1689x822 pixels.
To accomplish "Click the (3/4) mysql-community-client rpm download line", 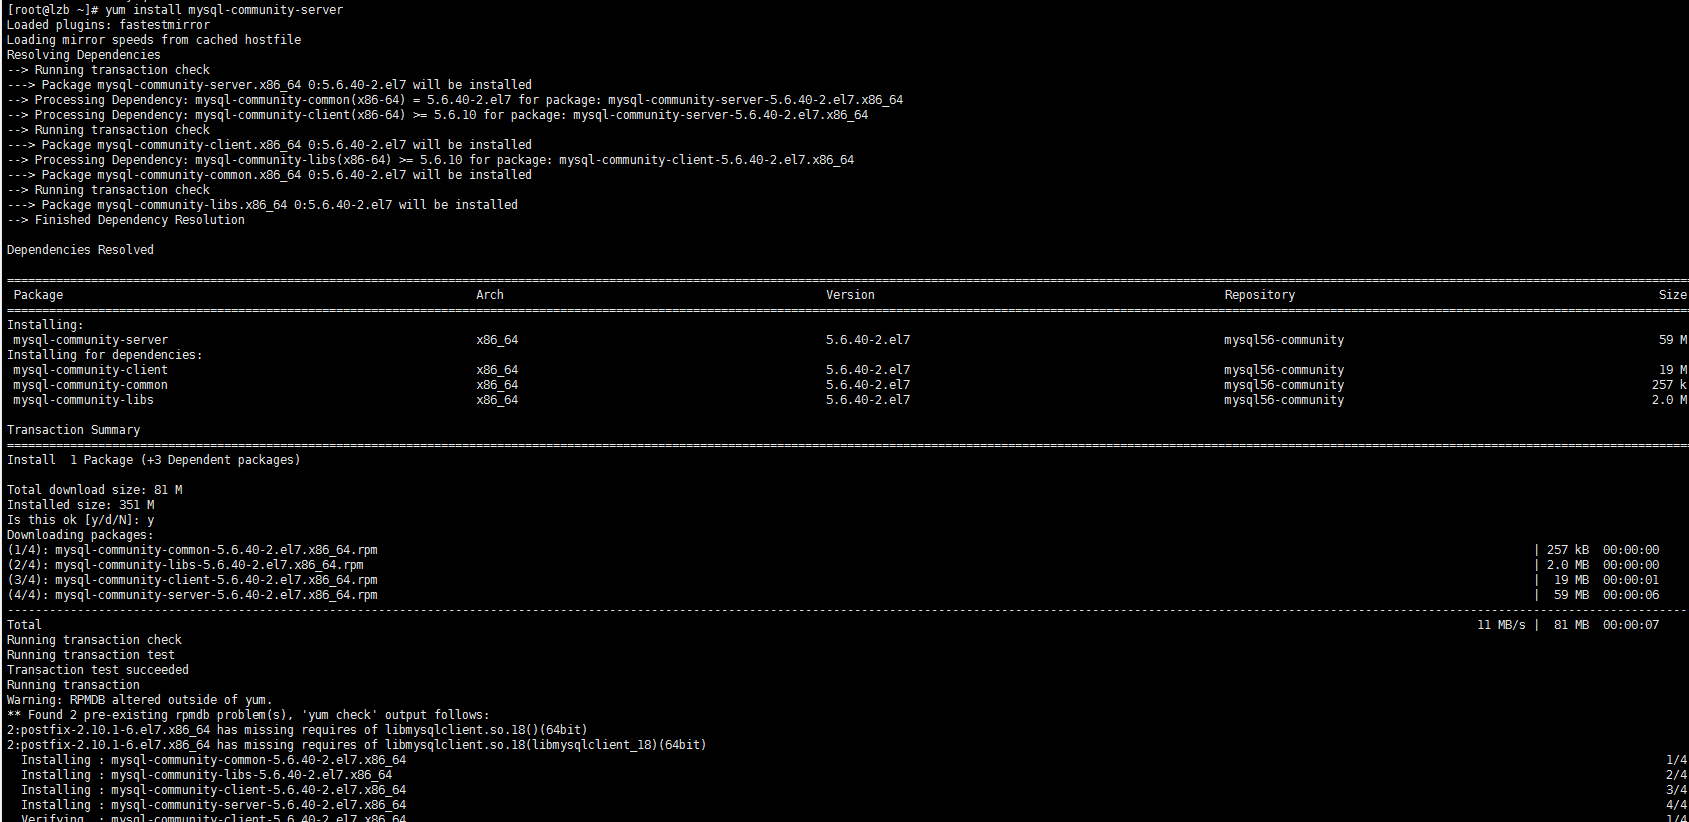I will click(x=192, y=580).
